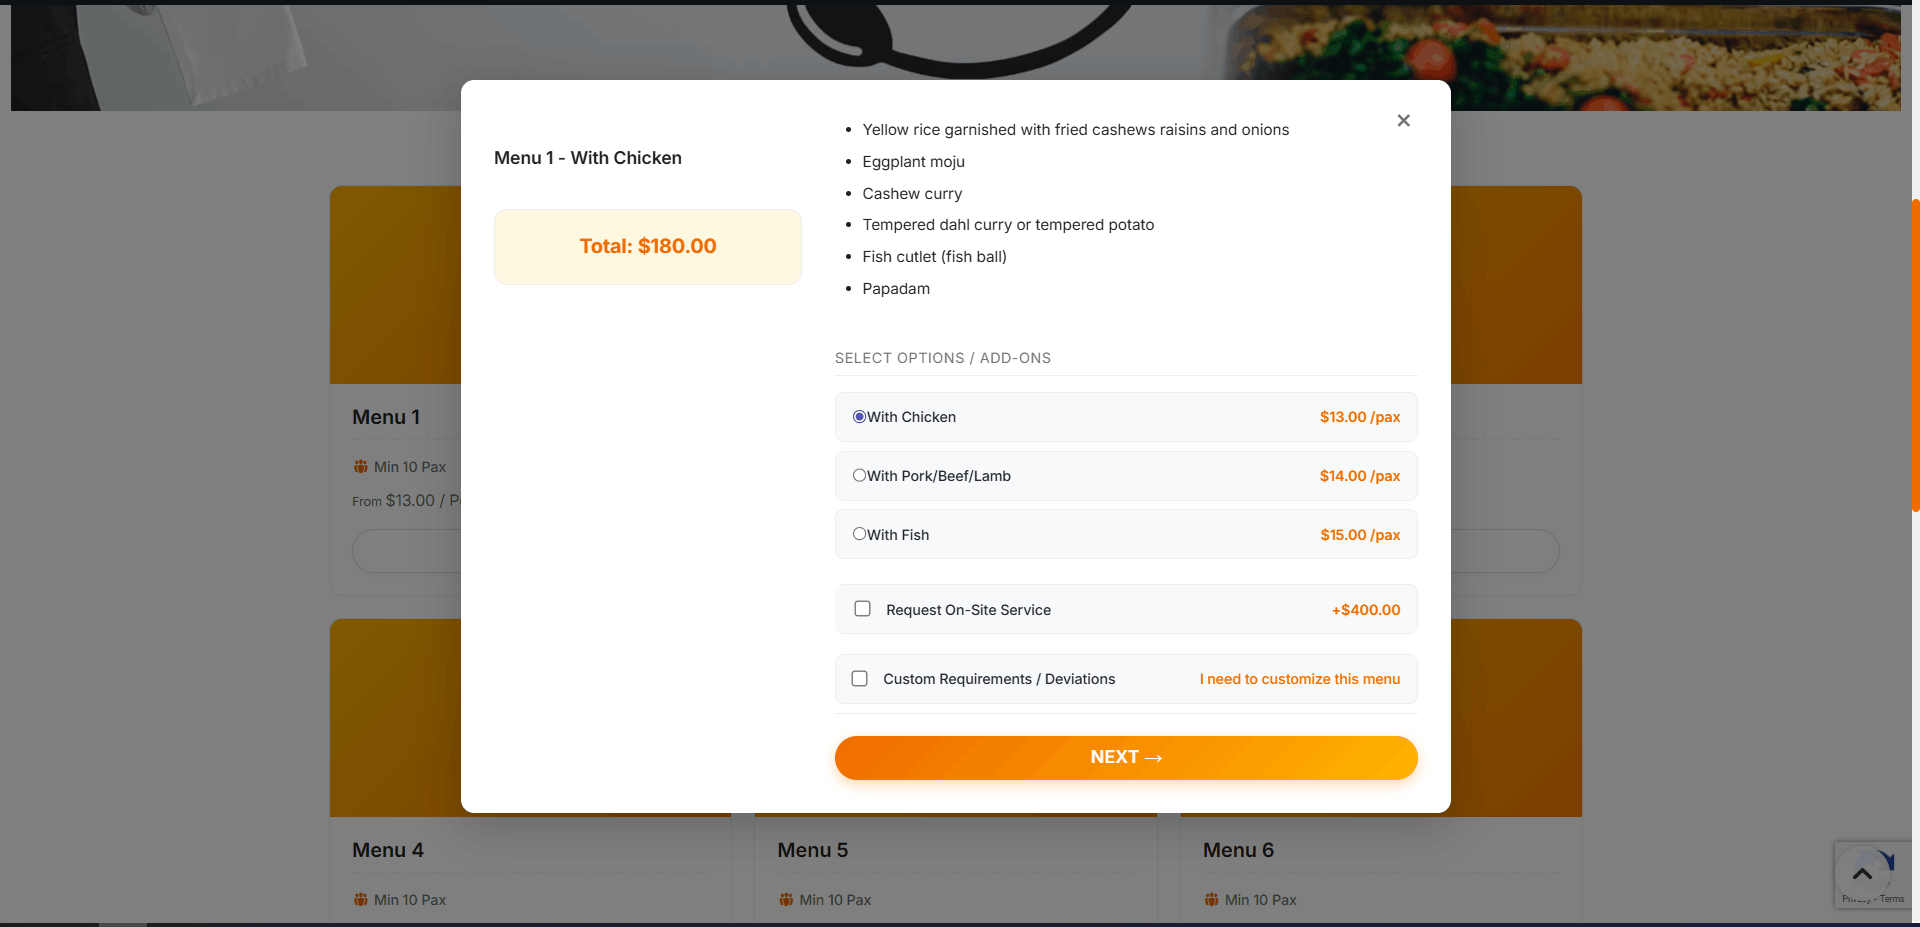Click the Menu 5 card heading
The height and width of the screenshot is (927, 1920).
click(x=813, y=850)
